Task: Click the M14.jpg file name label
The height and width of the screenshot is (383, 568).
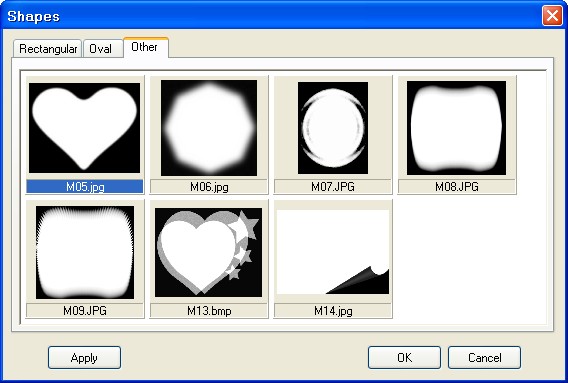Action: 333,311
